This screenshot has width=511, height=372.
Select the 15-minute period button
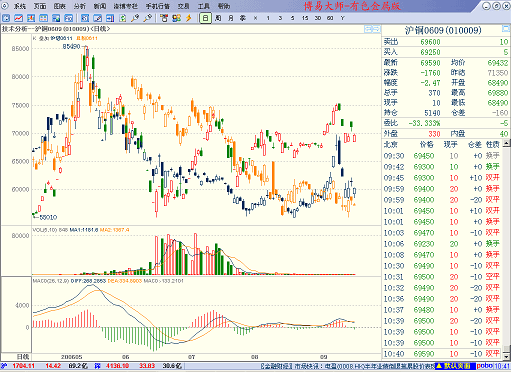coord(305,18)
